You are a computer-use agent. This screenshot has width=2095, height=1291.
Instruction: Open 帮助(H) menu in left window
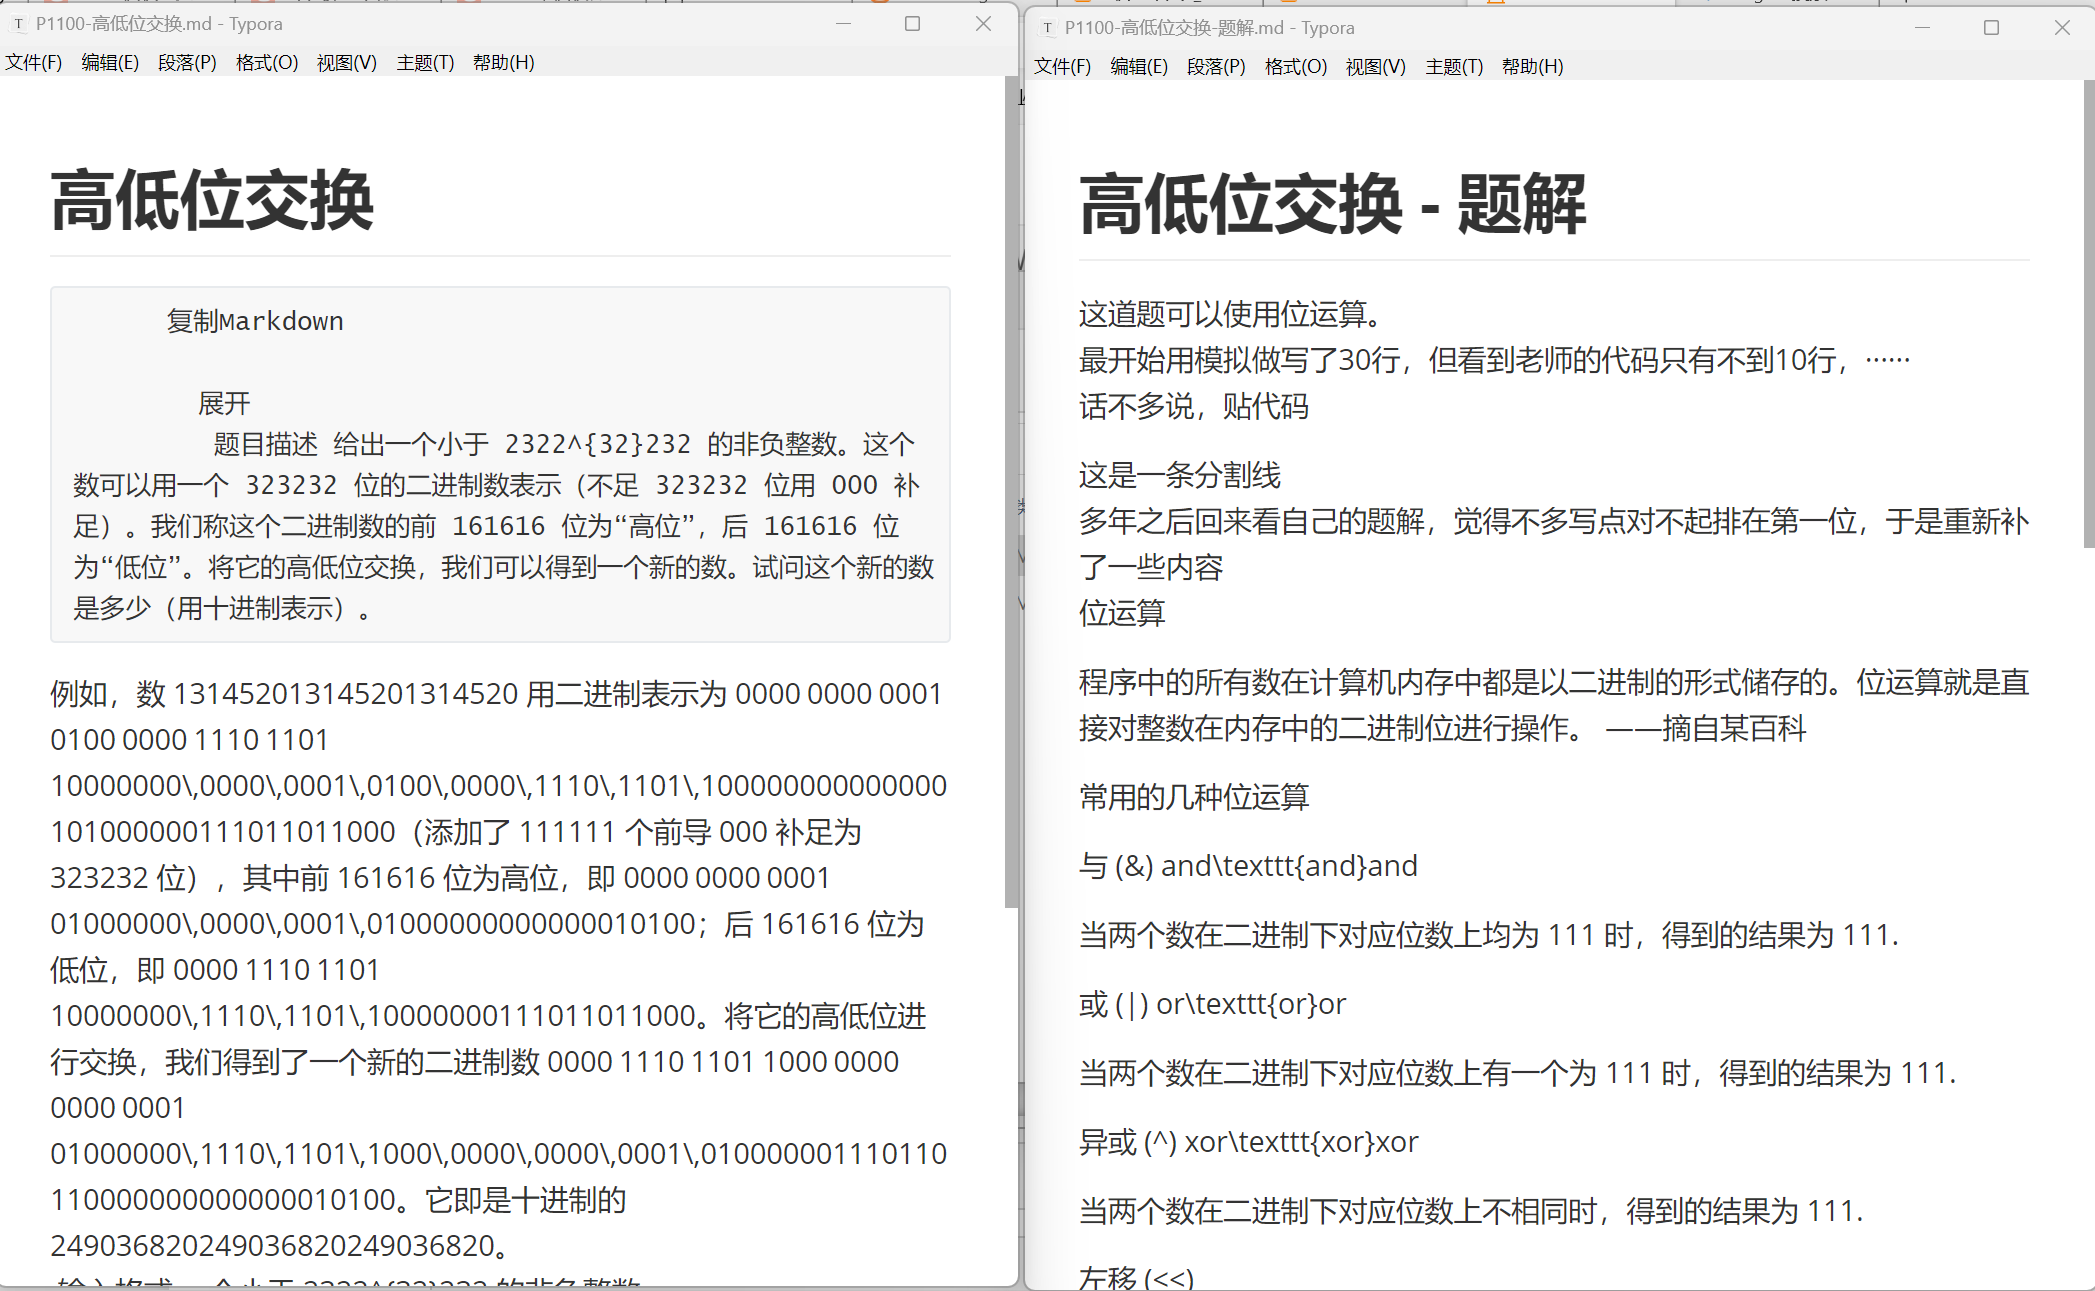pyautogui.click(x=503, y=63)
